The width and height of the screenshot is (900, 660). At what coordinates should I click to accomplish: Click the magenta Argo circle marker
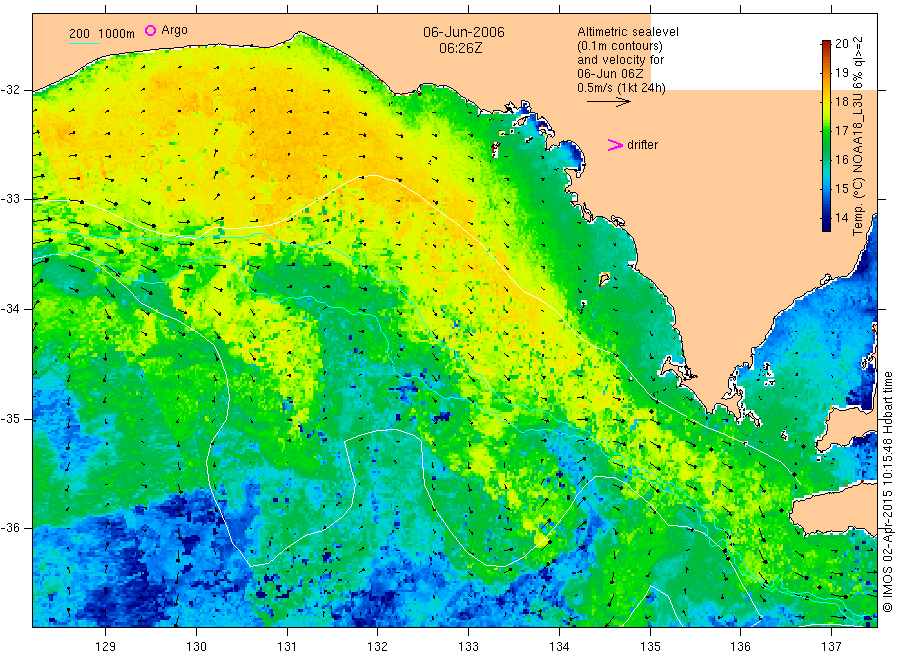[x=150, y=30]
